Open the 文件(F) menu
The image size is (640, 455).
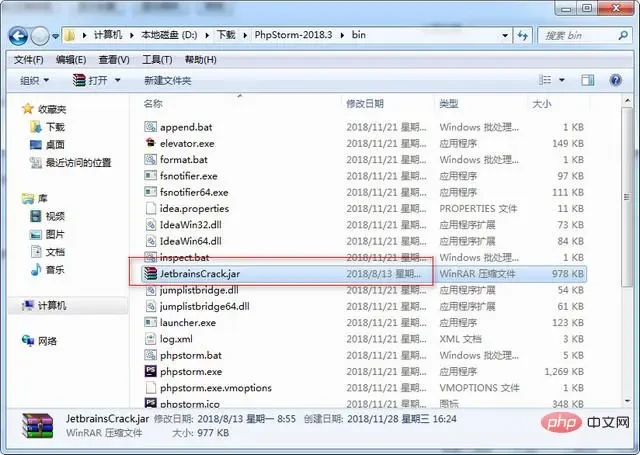pyautogui.click(x=27, y=59)
